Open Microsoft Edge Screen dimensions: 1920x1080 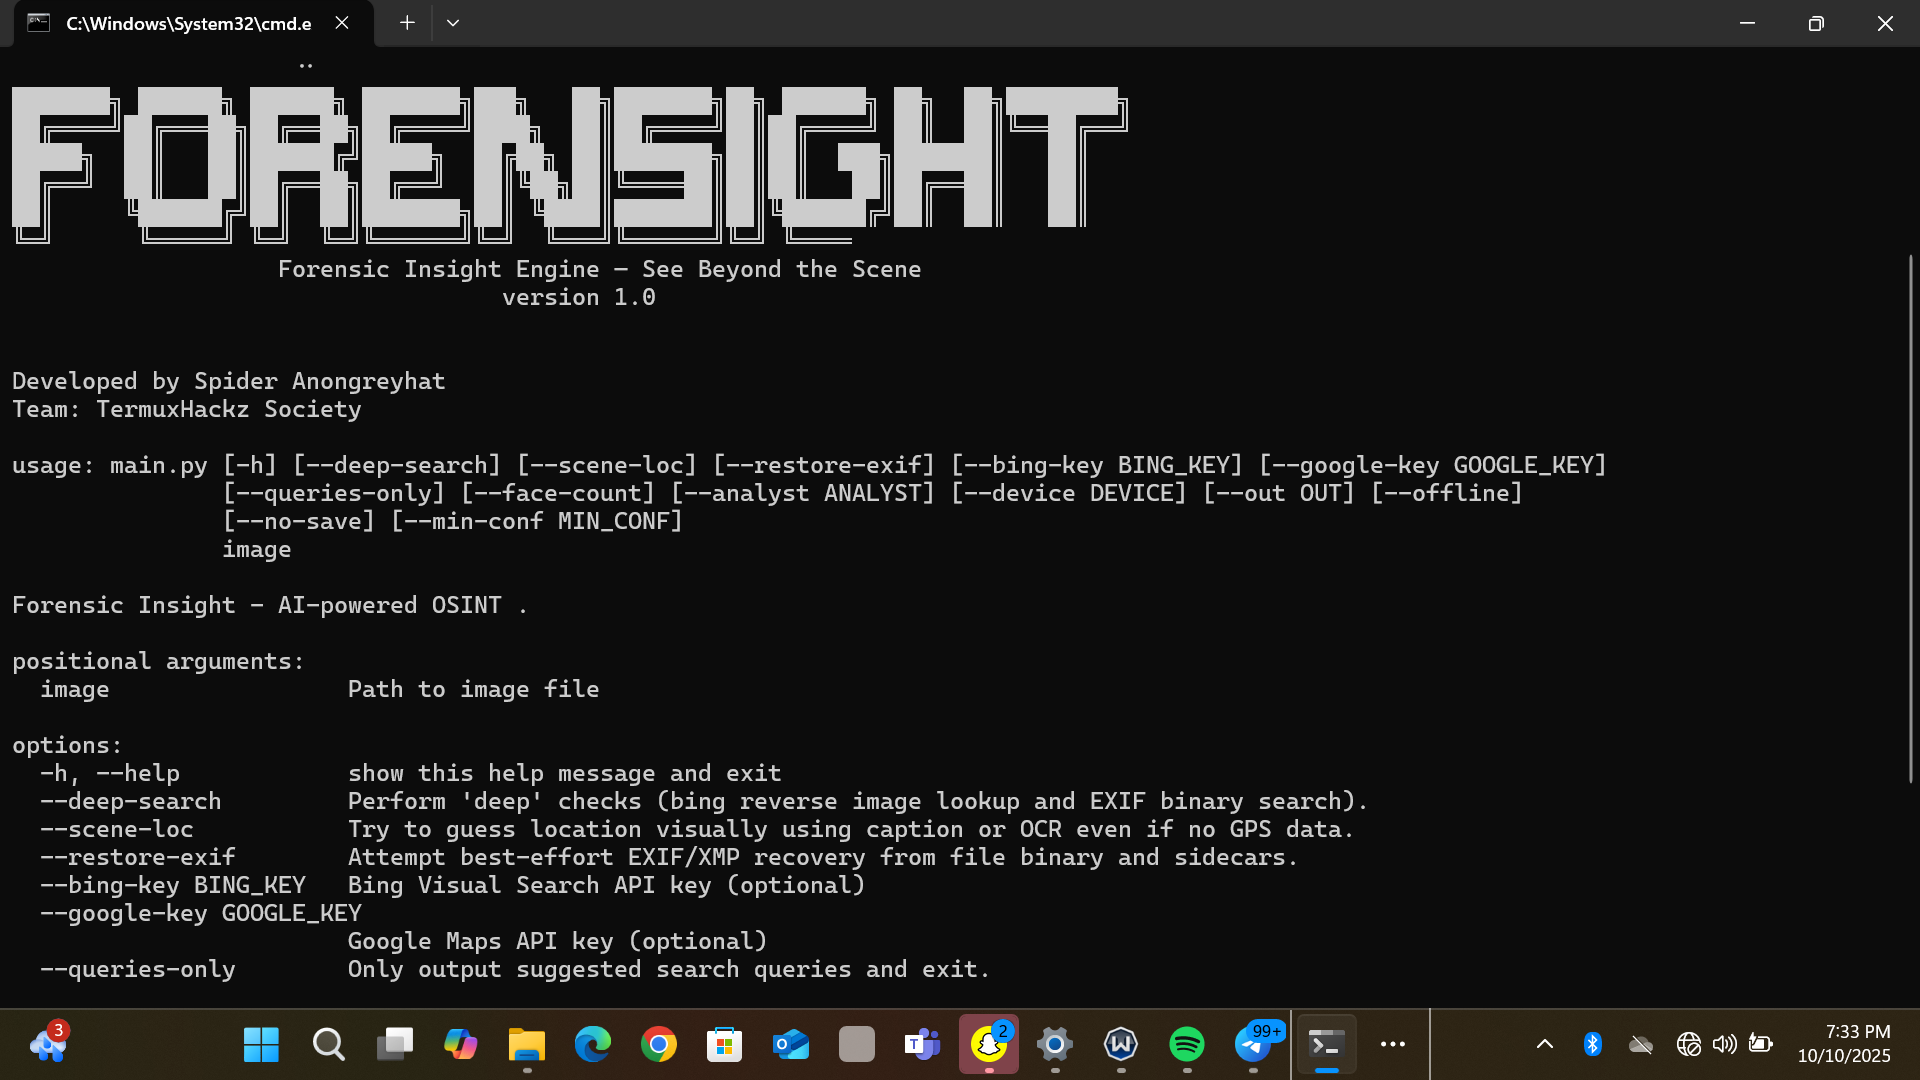coord(593,1044)
